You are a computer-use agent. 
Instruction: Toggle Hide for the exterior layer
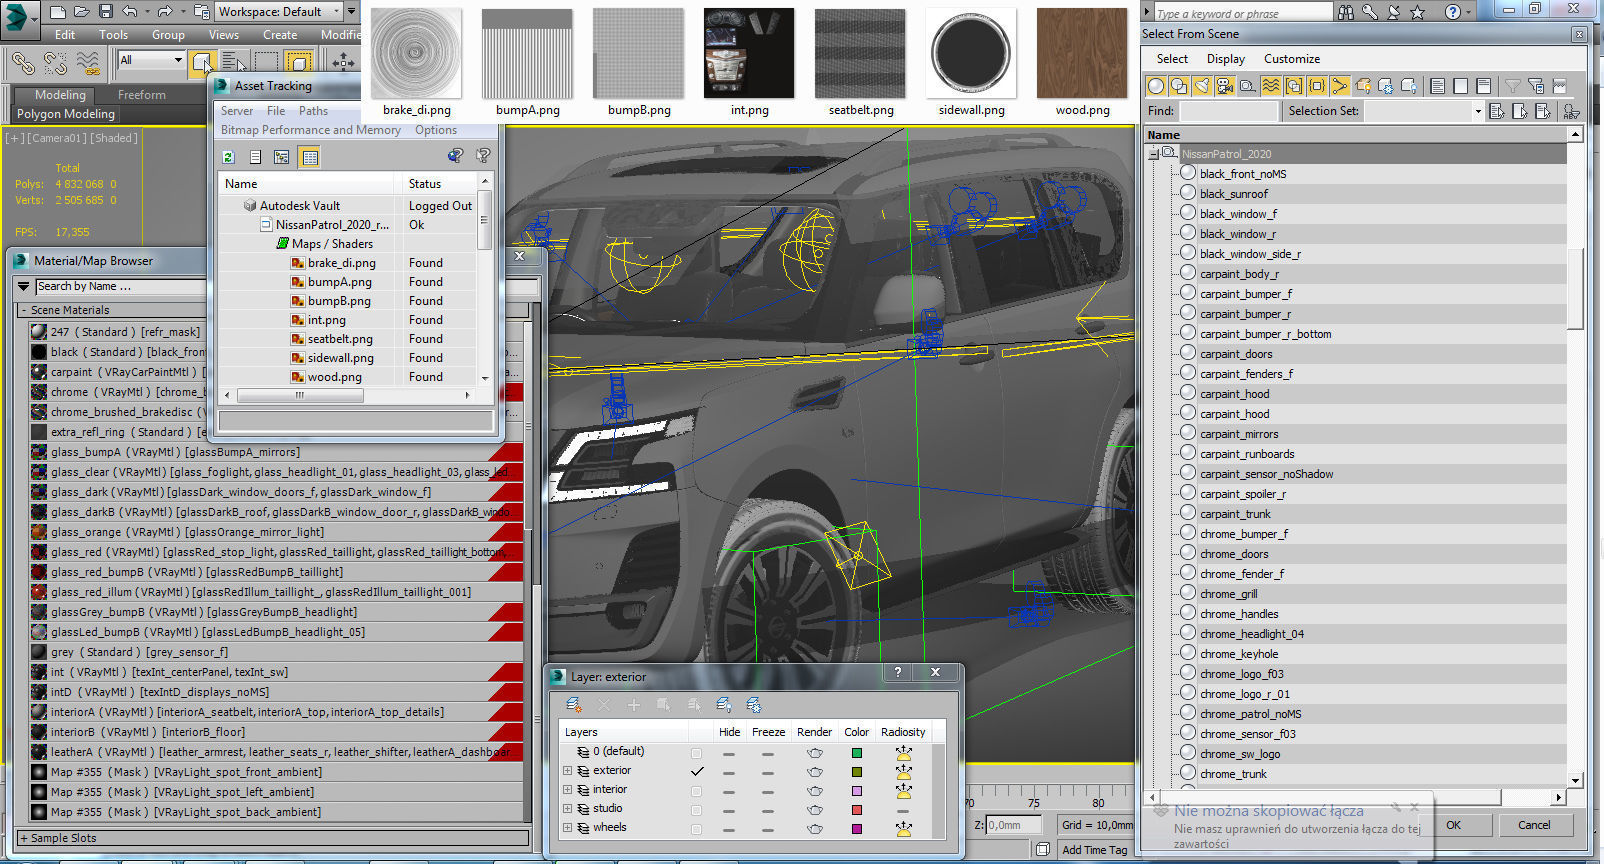[x=730, y=772]
